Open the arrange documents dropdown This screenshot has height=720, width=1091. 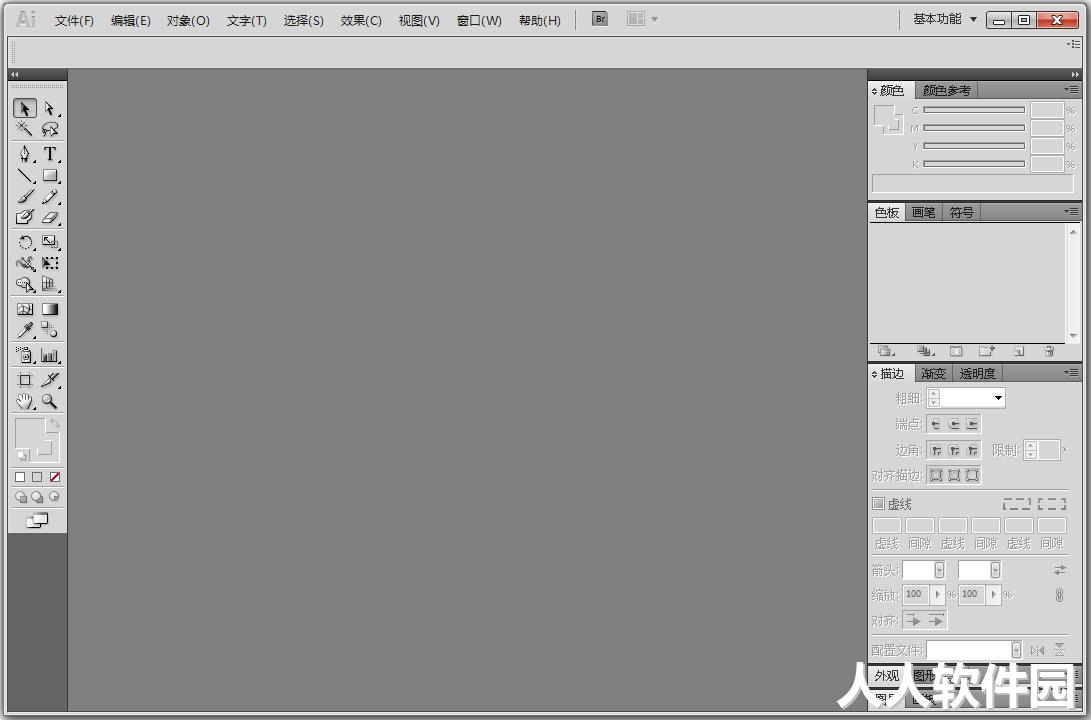642,19
